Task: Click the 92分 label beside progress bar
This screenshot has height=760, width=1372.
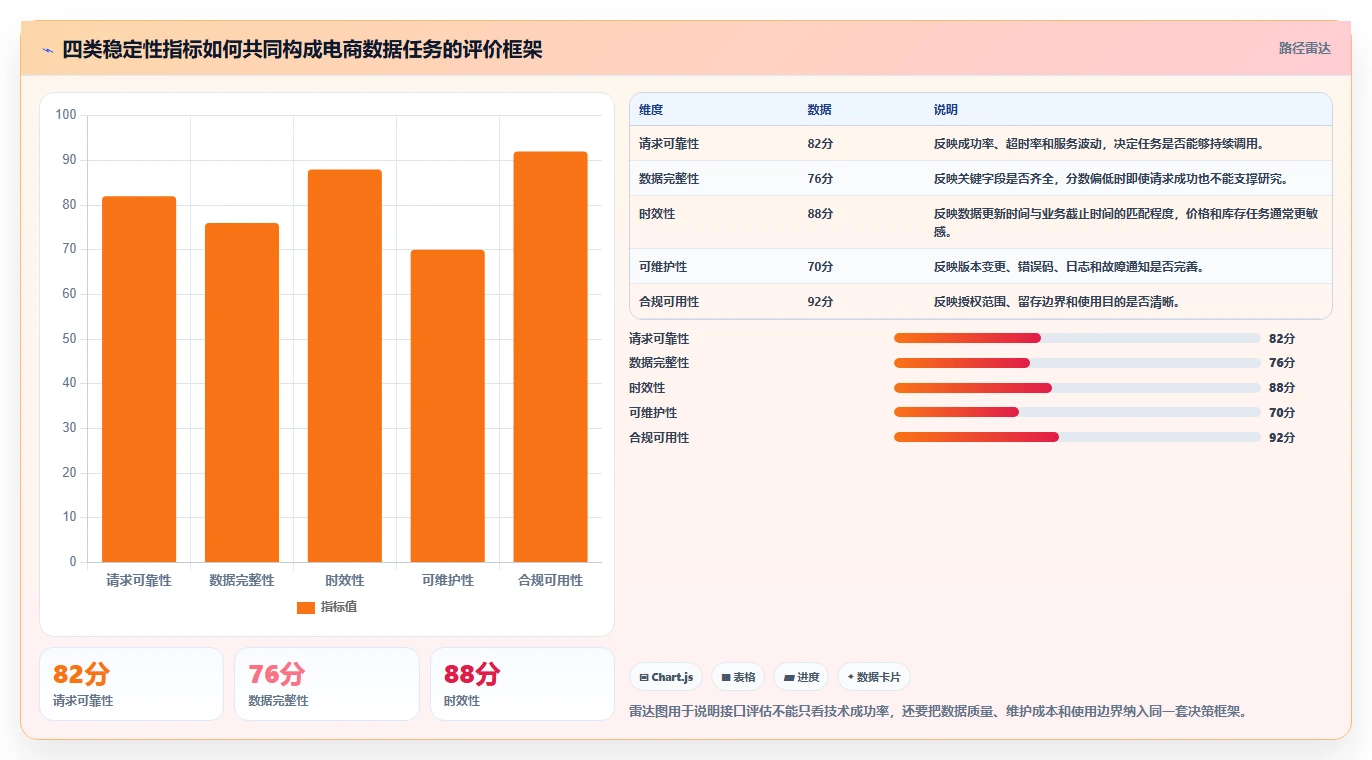Action: click(x=1282, y=438)
